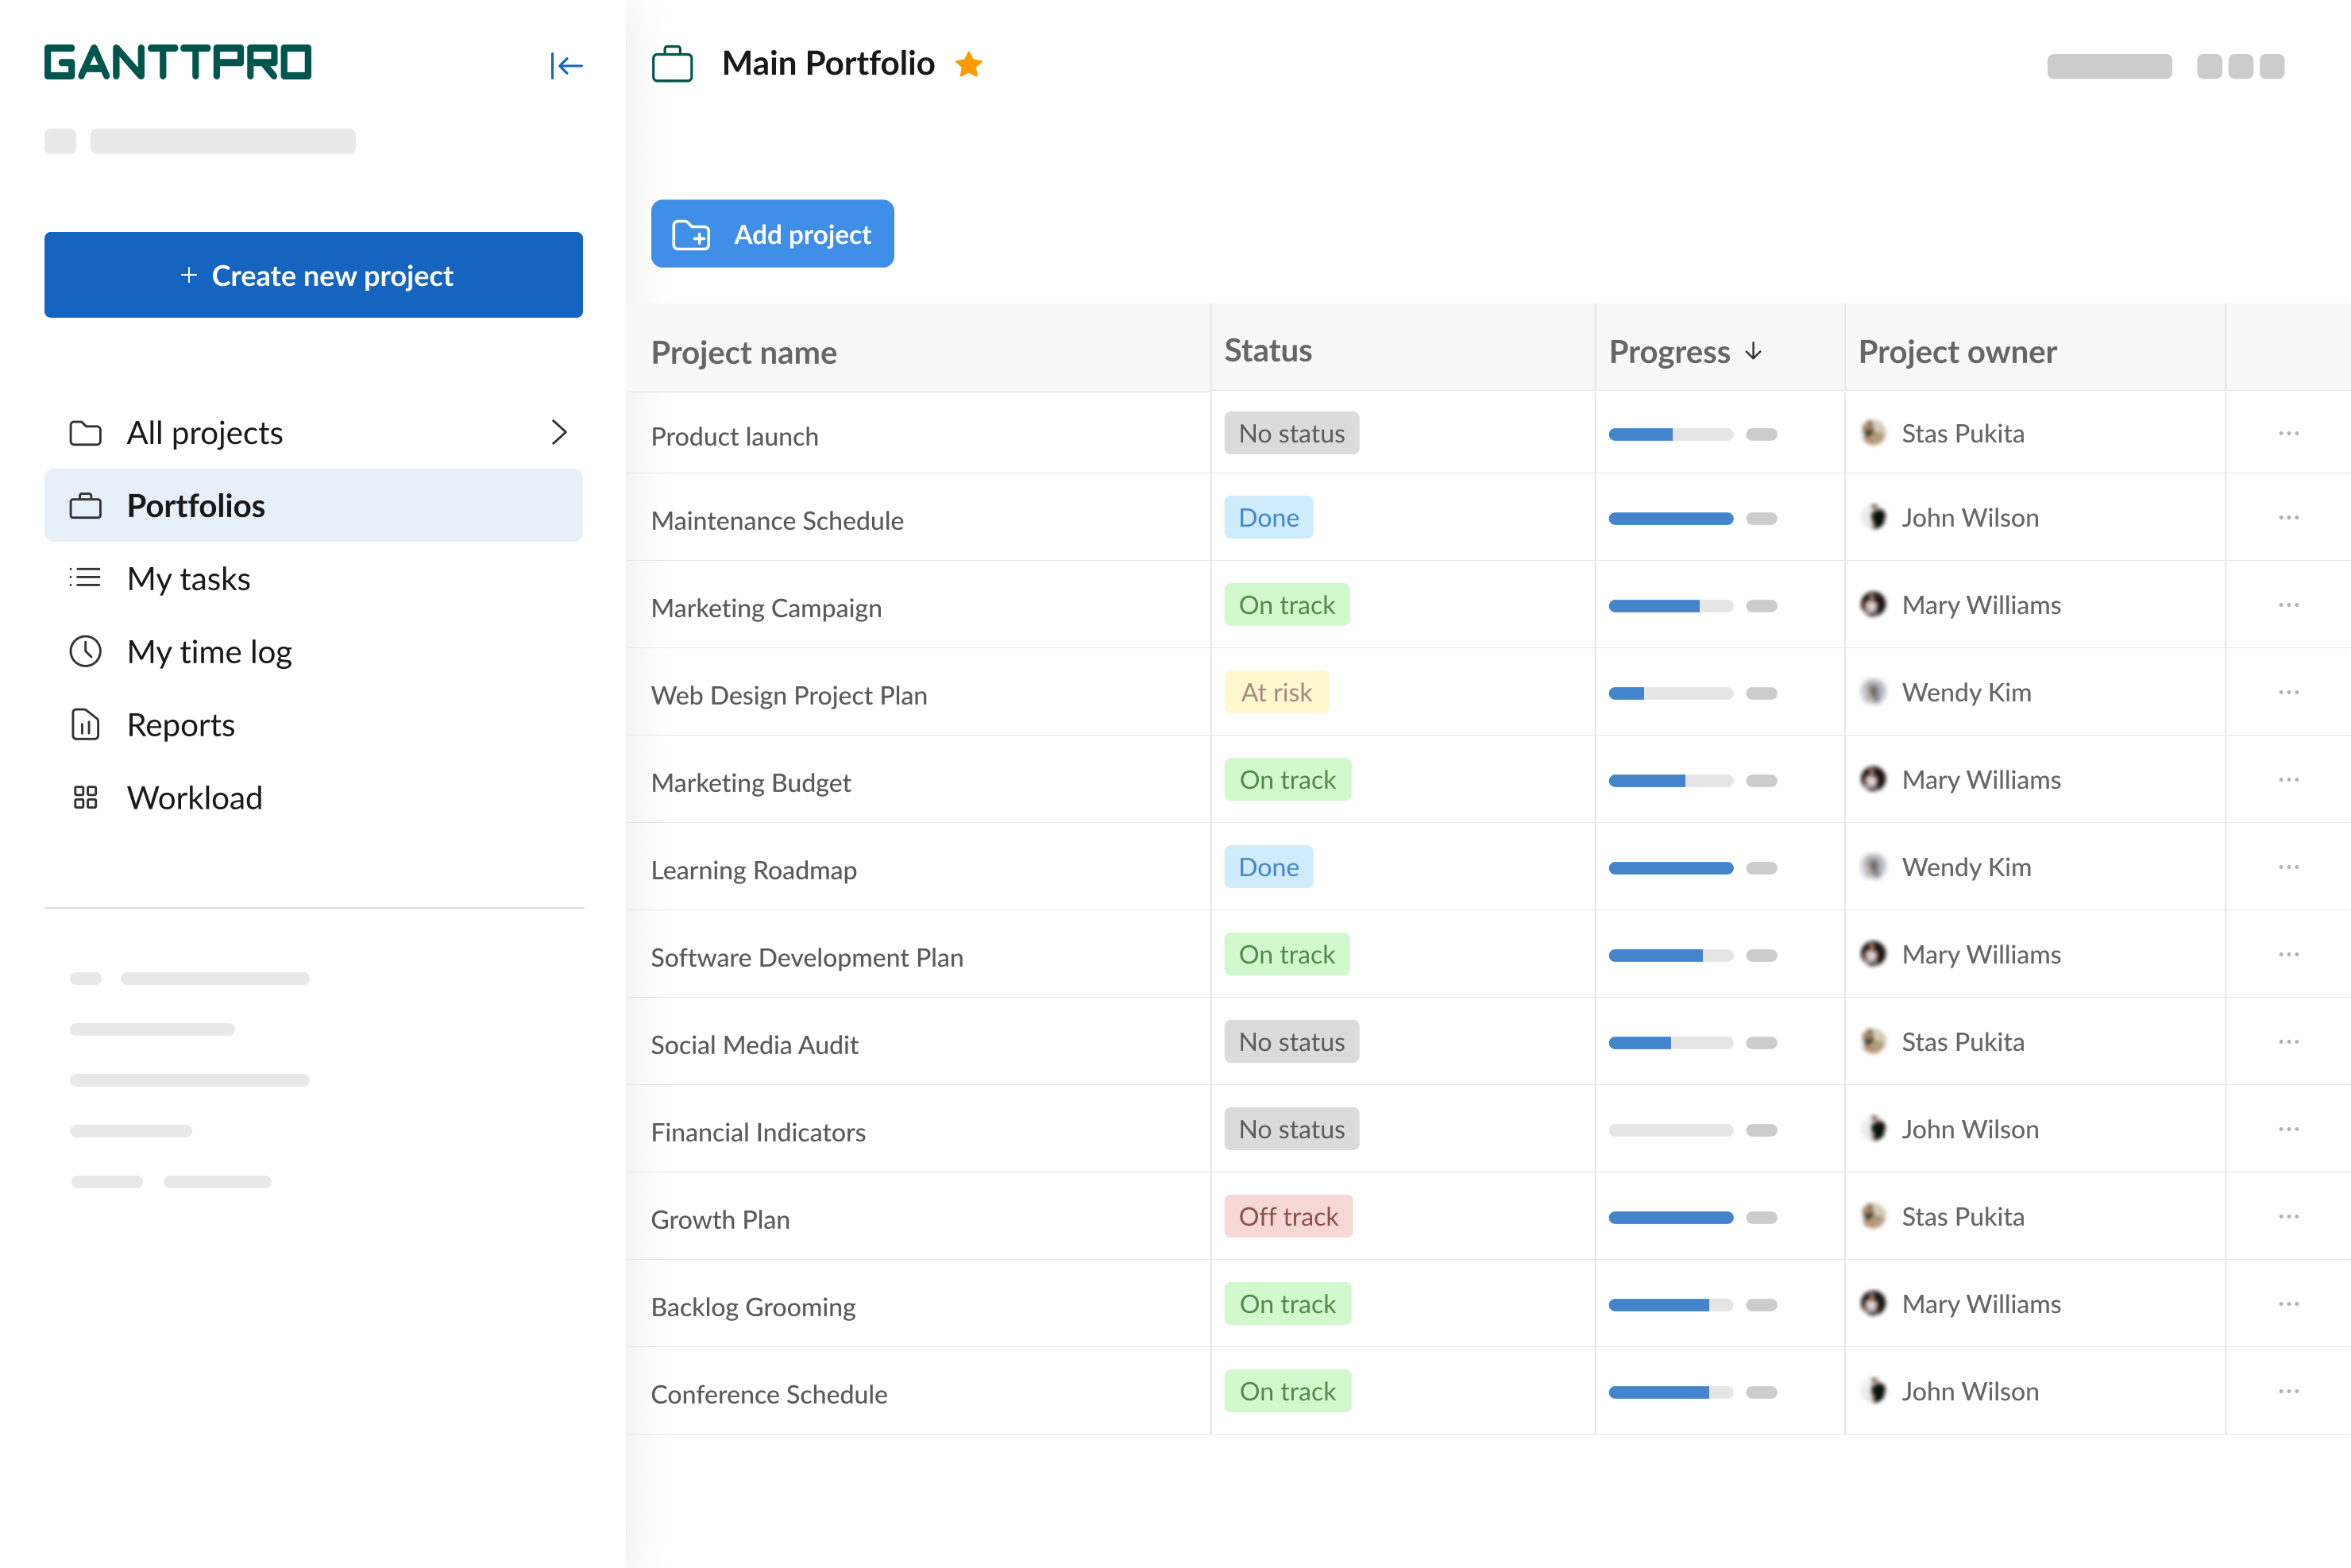Click the All projects folder icon

[86, 432]
